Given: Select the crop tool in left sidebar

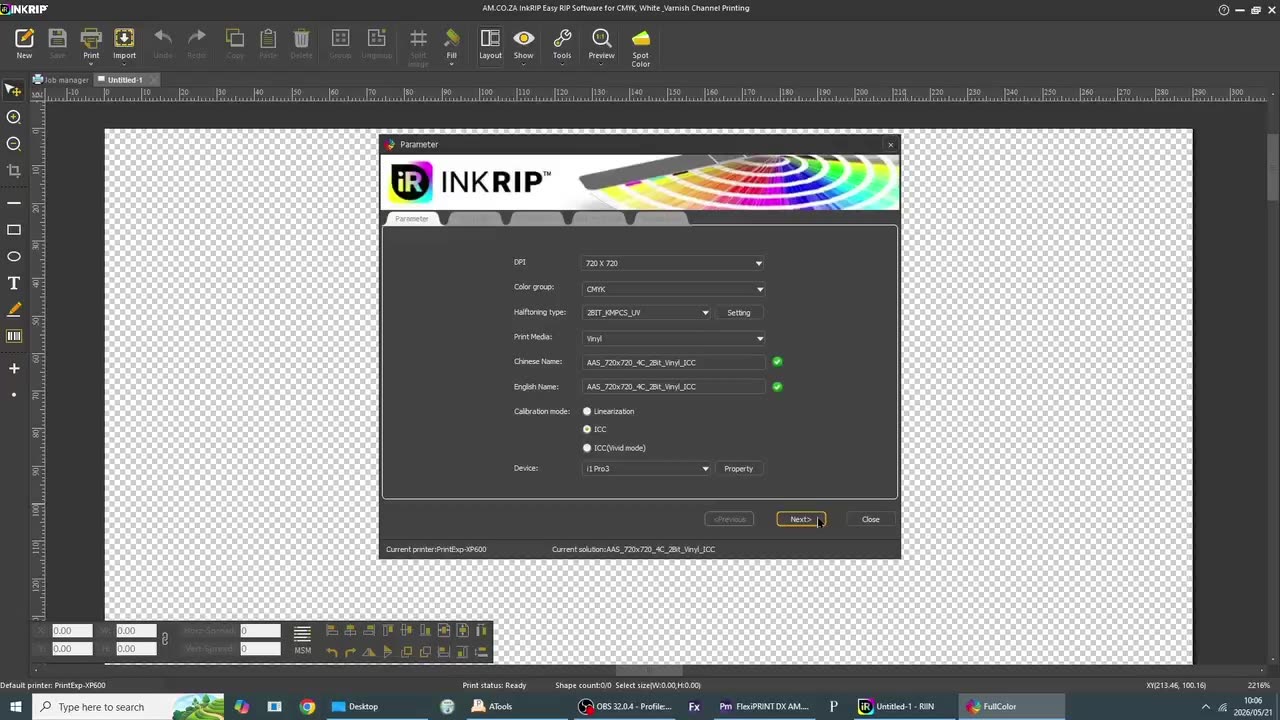Looking at the screenshot, I should tap(14, 171).
